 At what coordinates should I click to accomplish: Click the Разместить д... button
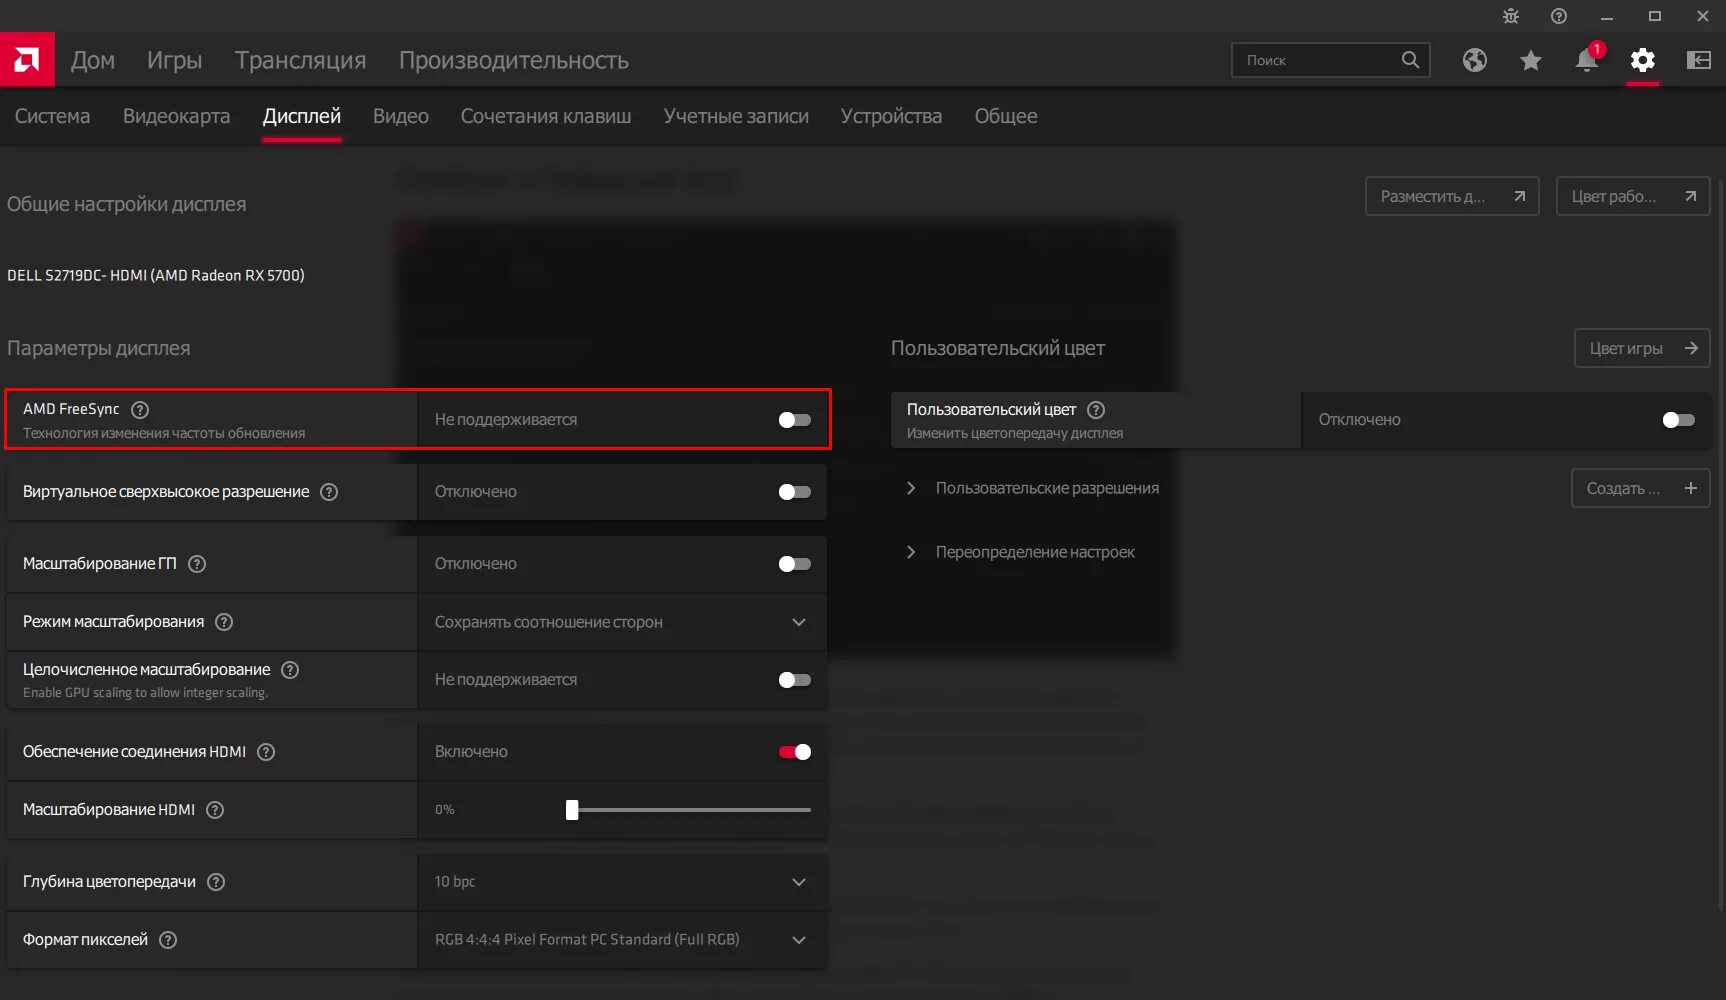pos(1452,196)
